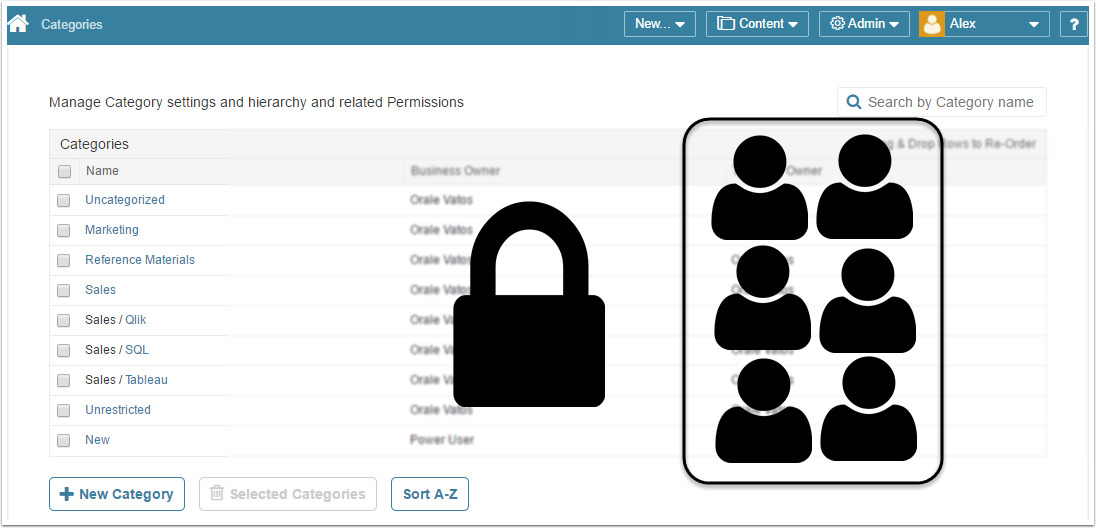Click the group of users icon
The height and width of the screenshot is (528, 1096).
tap(813, 299)
